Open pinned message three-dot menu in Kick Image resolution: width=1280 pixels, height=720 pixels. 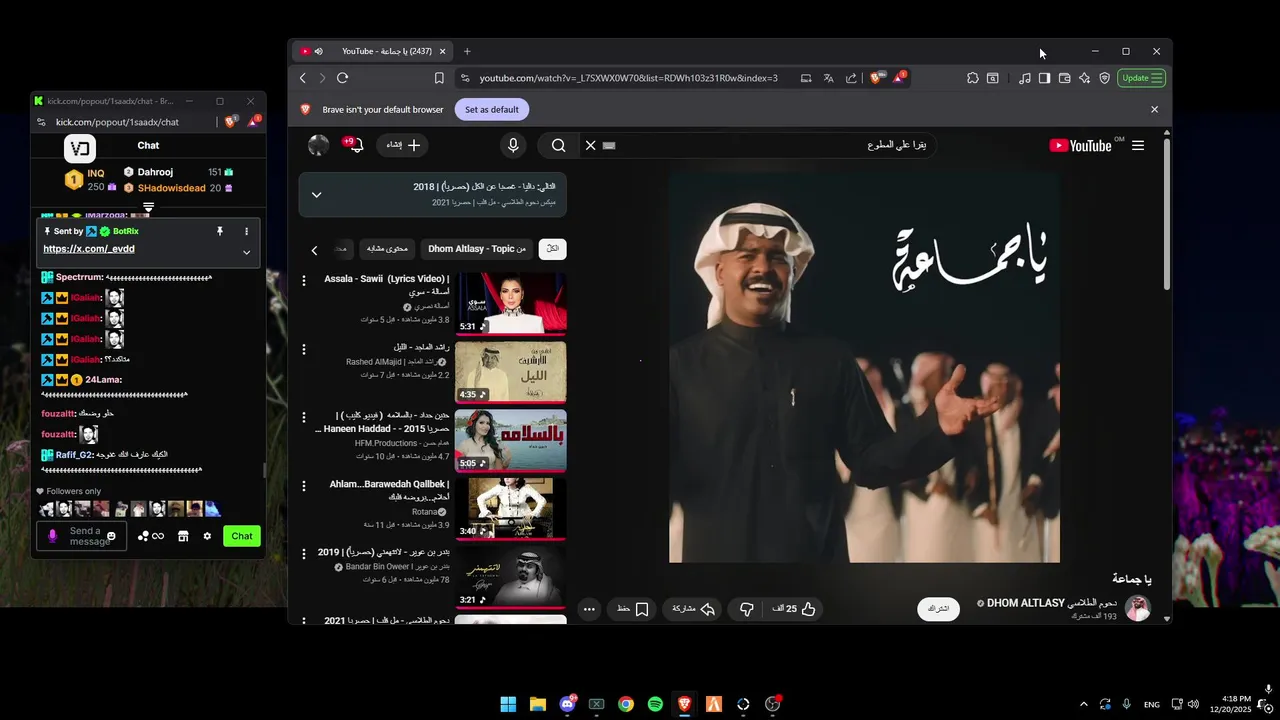pos(246,231)
